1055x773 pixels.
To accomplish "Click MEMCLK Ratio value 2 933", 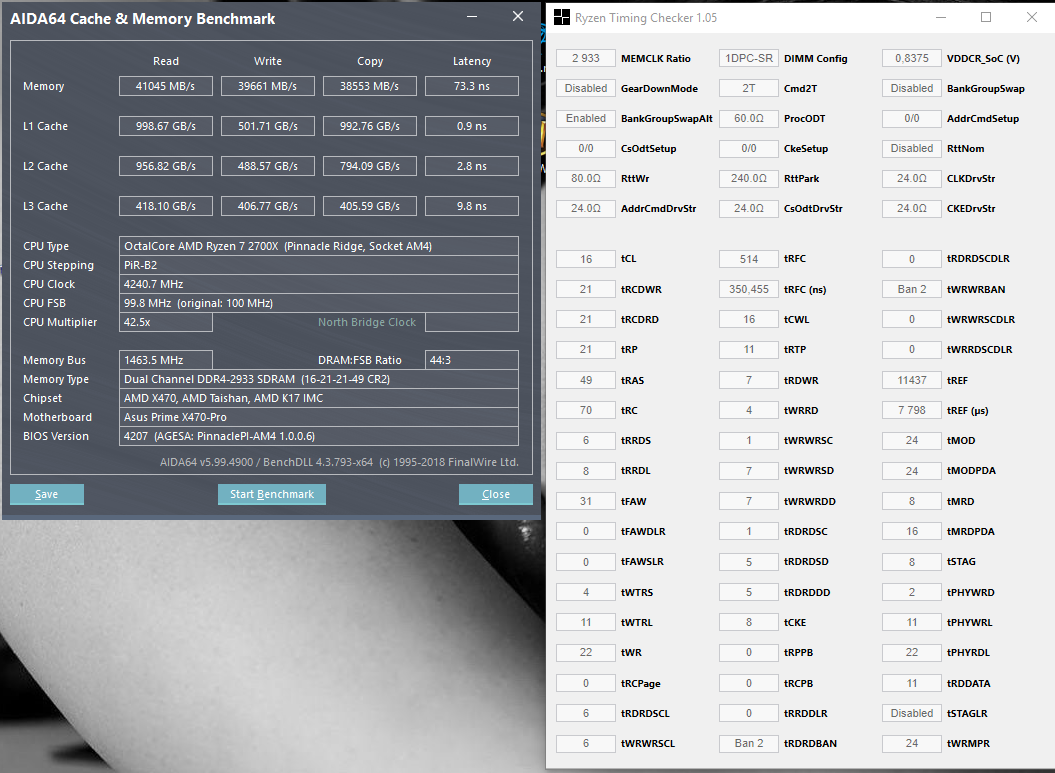I will point(586,59).
